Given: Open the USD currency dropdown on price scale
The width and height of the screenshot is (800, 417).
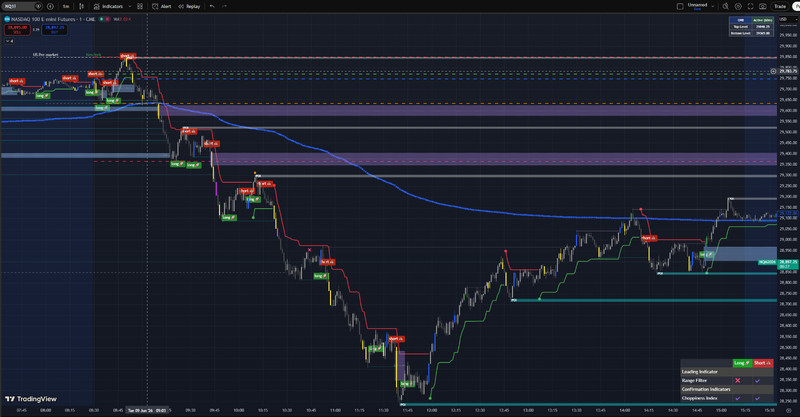Looking at the screenshot, I should click(789, 19).
